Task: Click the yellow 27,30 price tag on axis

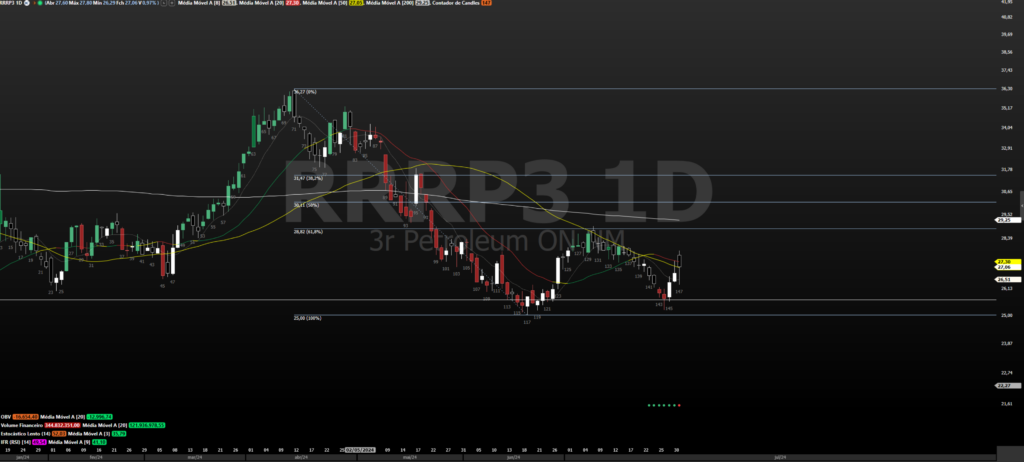Action: click(x=1004, y=261)
